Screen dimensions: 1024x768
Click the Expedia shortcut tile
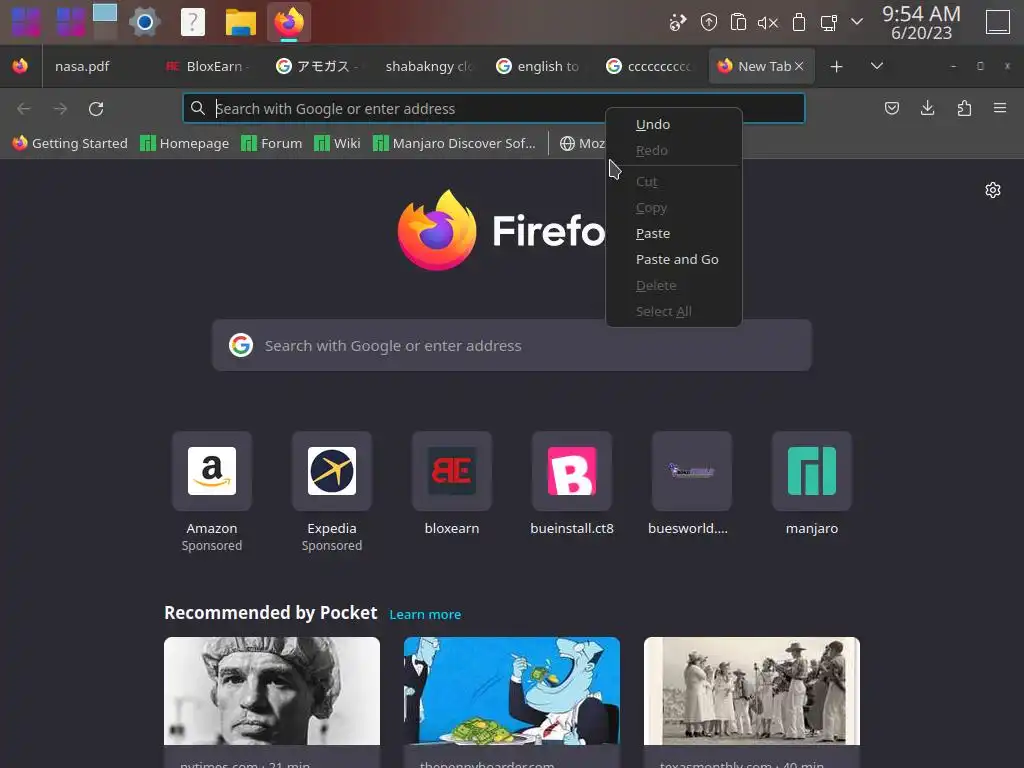[332, 471]
